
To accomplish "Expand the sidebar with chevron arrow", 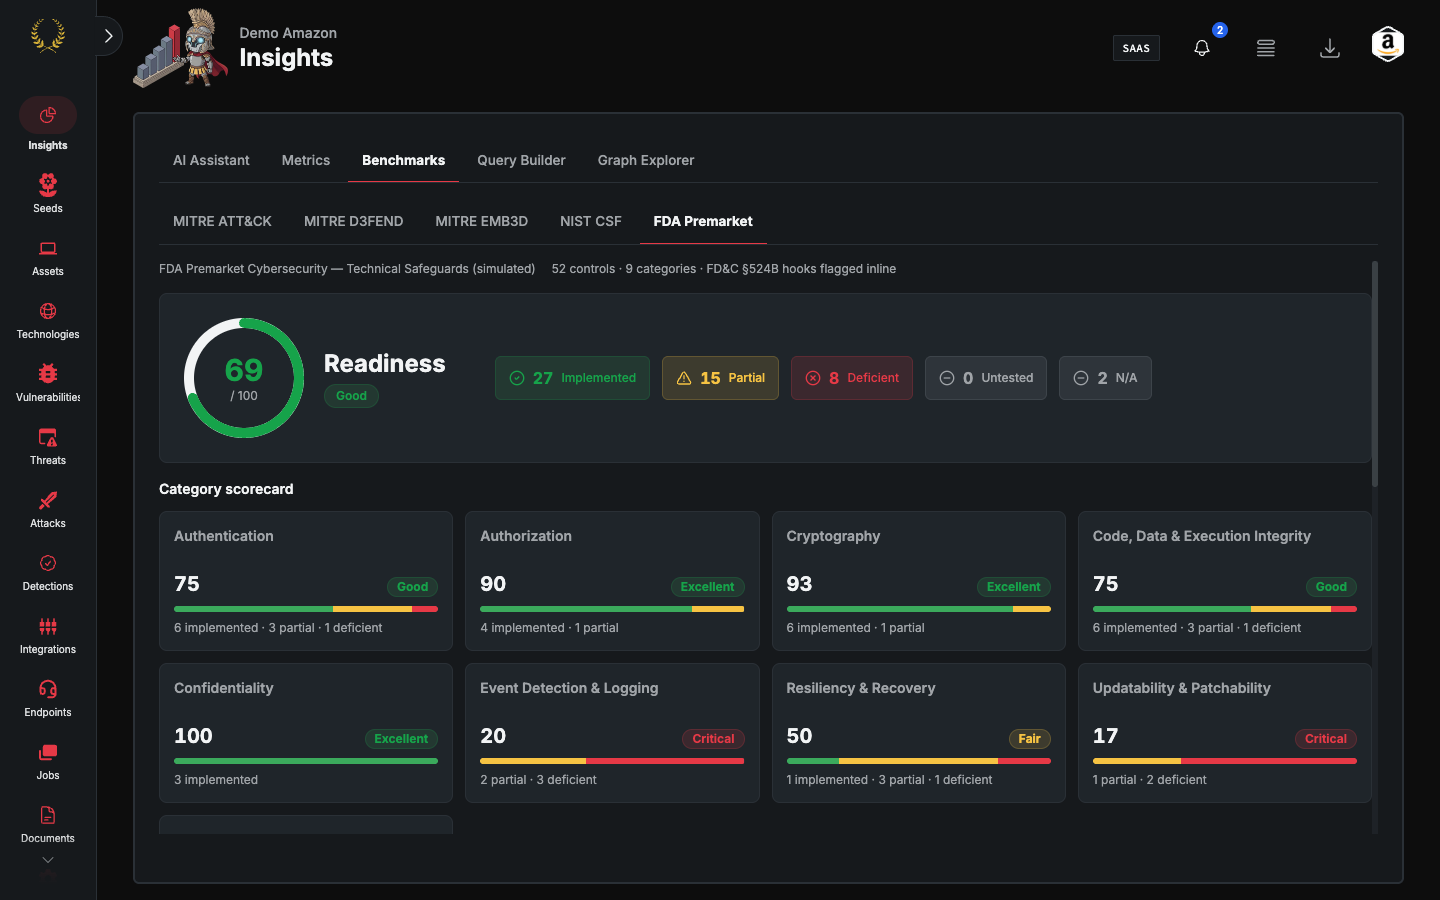I will pos(108,36).
